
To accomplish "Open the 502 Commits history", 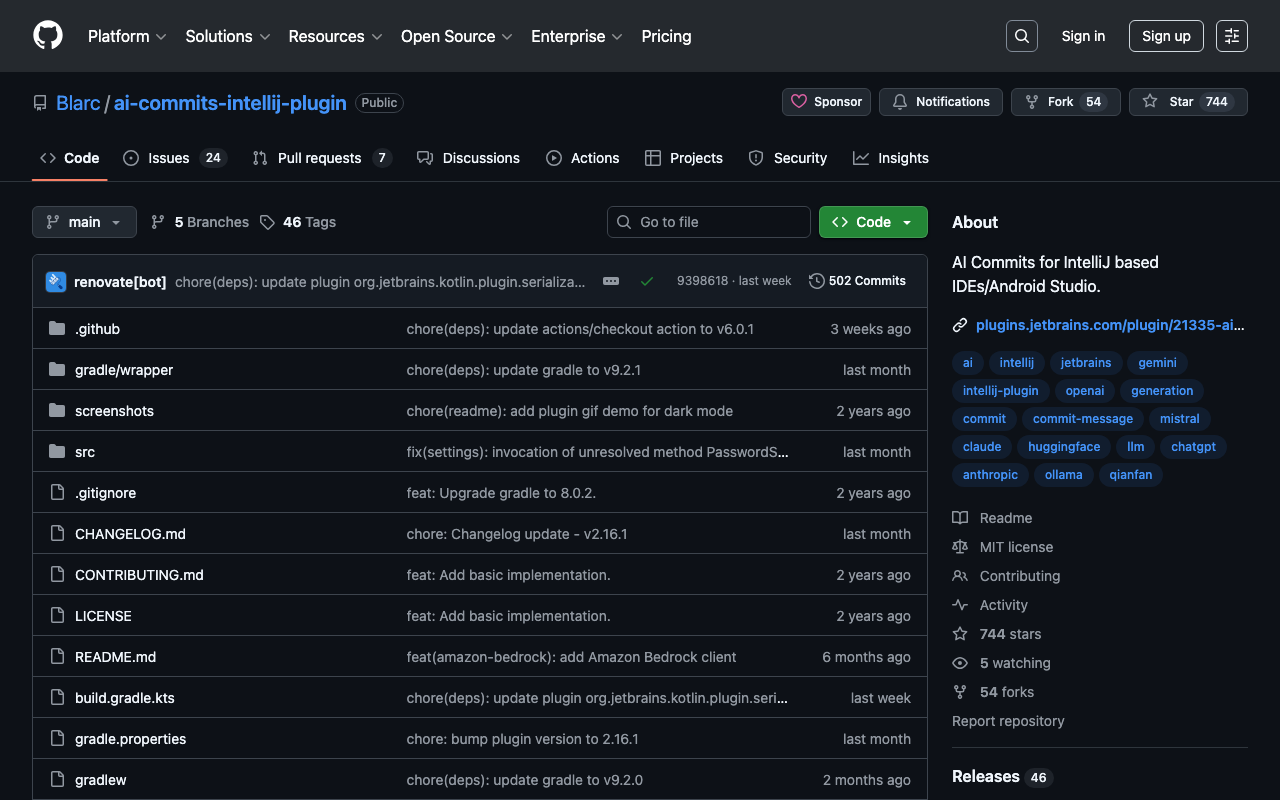I will (857, 281).
